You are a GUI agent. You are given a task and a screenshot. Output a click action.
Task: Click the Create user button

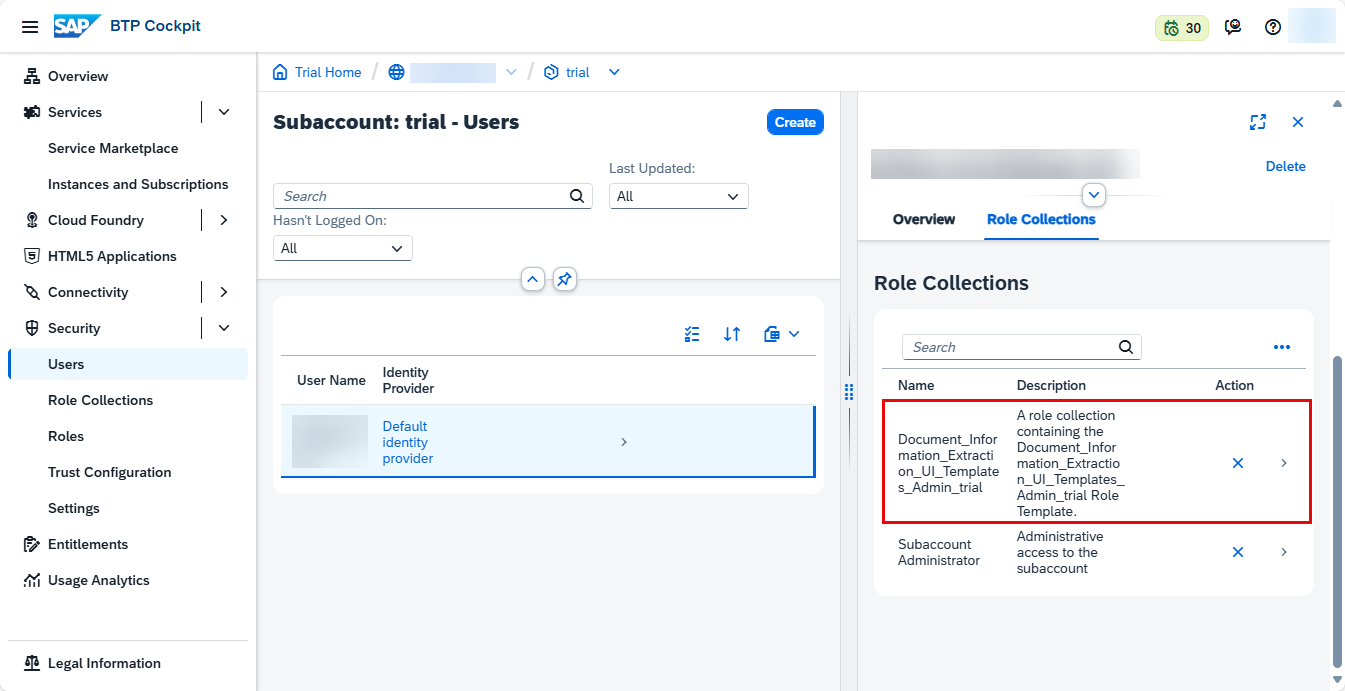pyautogui.click(x=795, y=122)
